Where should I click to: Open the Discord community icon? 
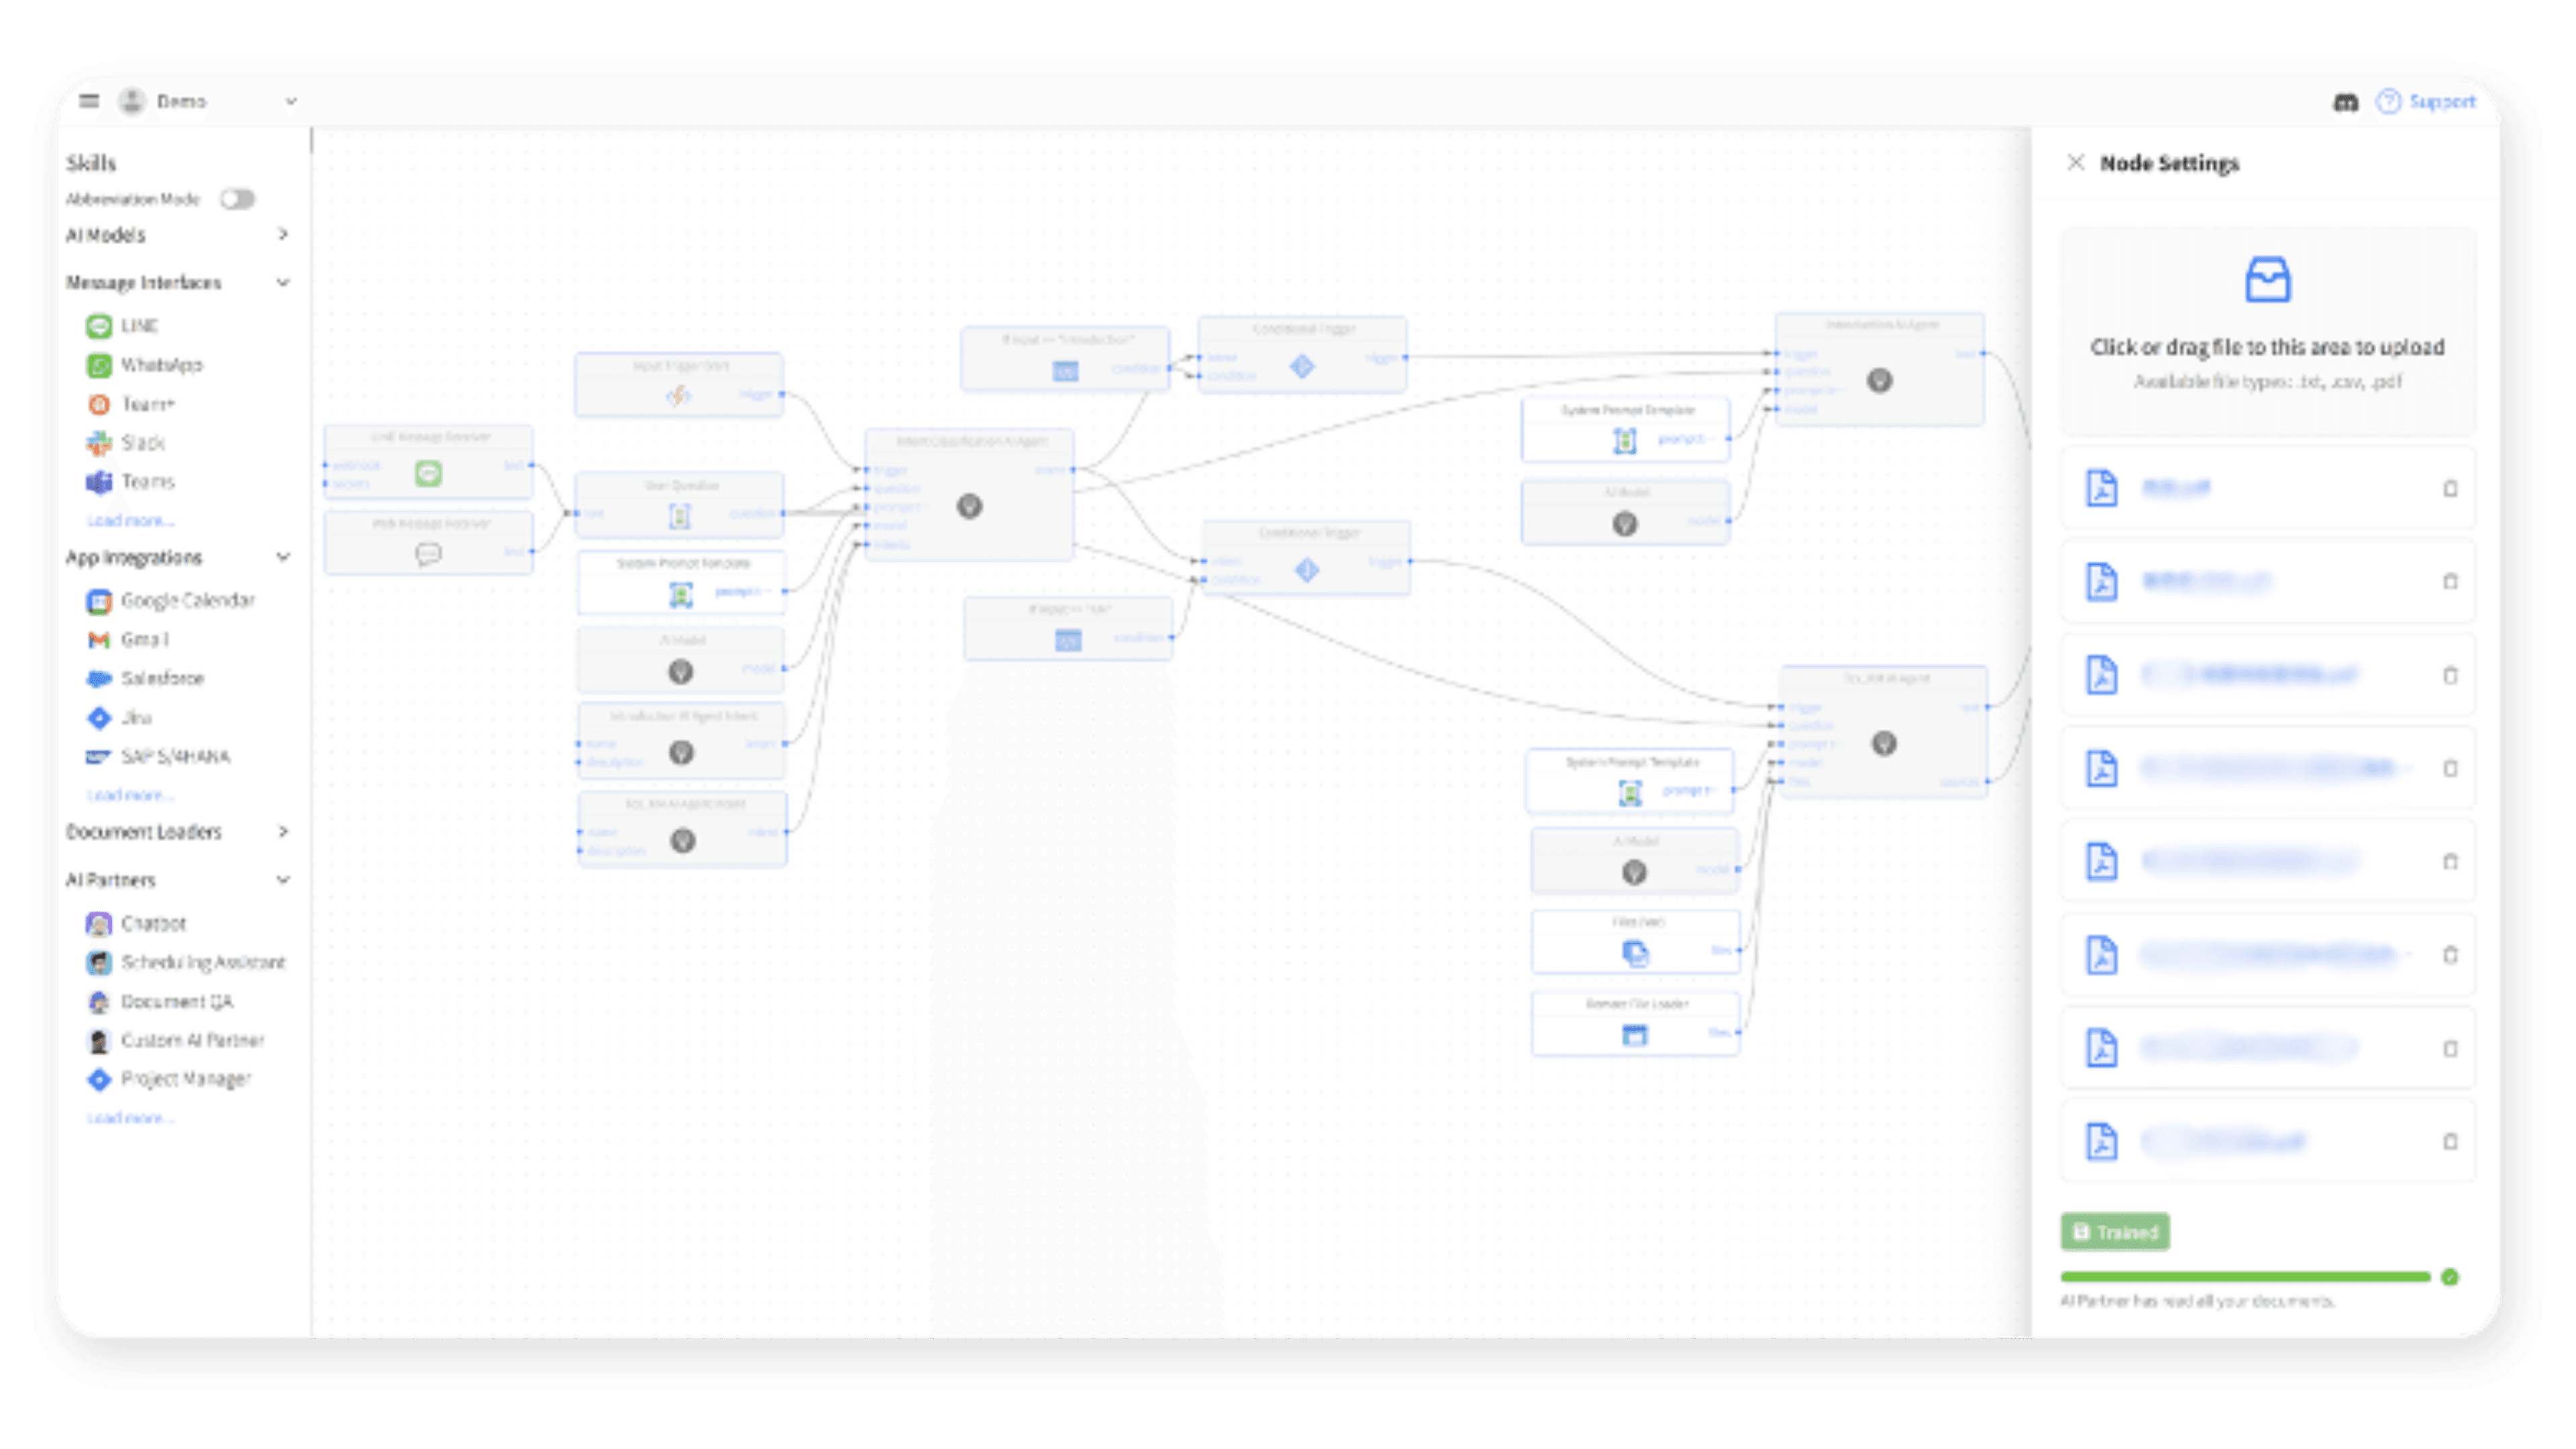point(2345,102)
